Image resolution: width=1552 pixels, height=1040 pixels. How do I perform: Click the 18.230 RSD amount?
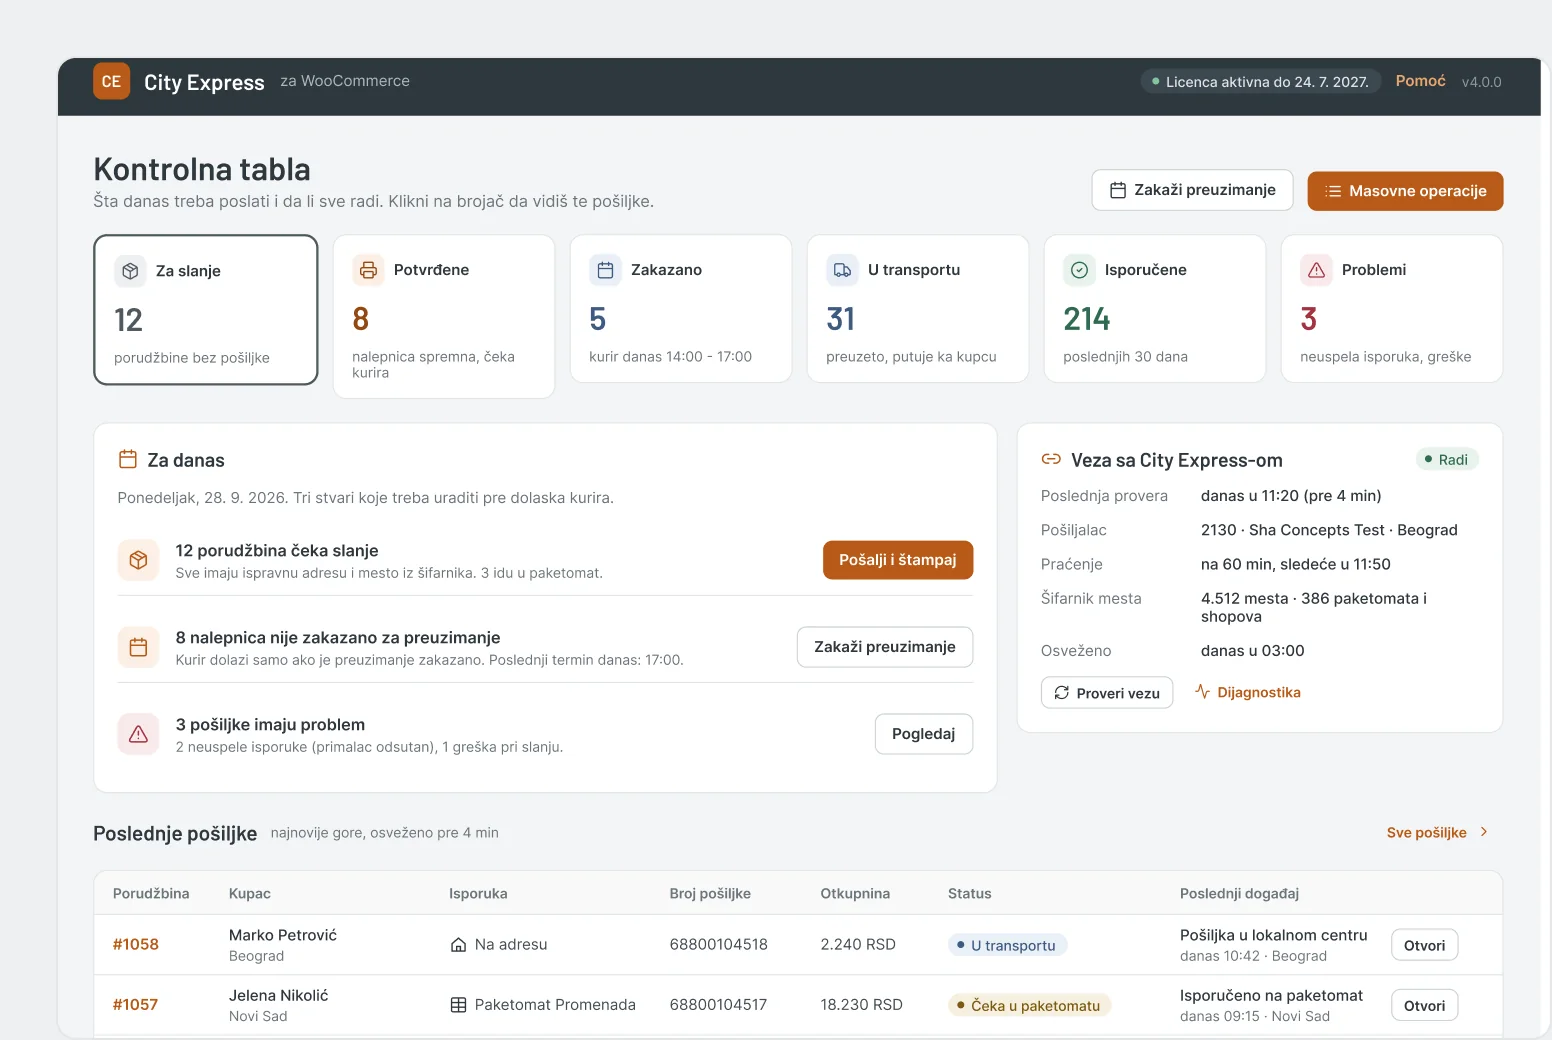(x=862, y=1004)
